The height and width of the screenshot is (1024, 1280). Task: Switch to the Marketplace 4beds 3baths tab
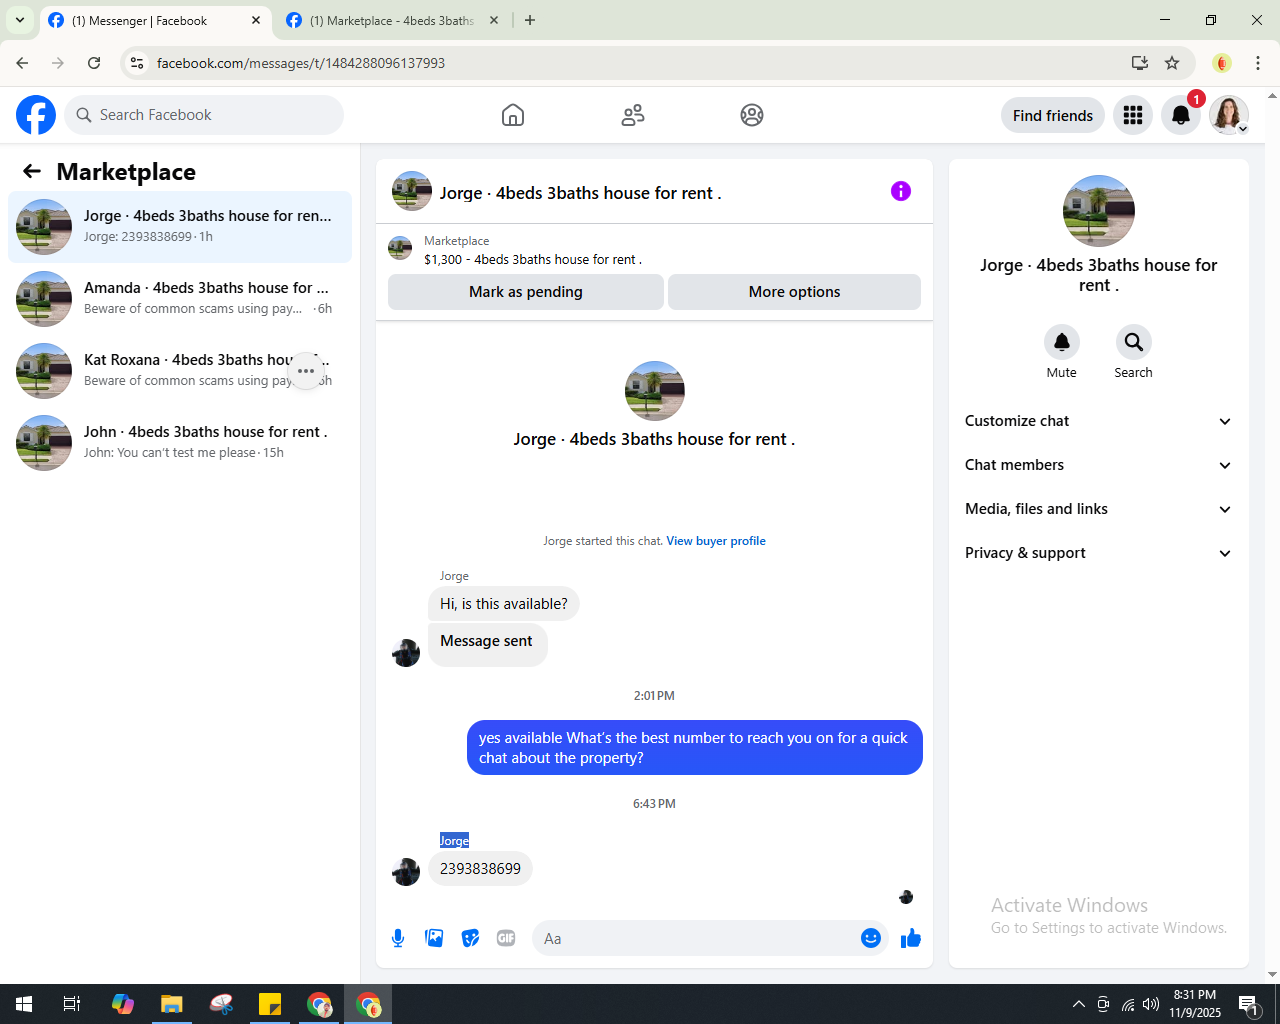coord(392,20)
